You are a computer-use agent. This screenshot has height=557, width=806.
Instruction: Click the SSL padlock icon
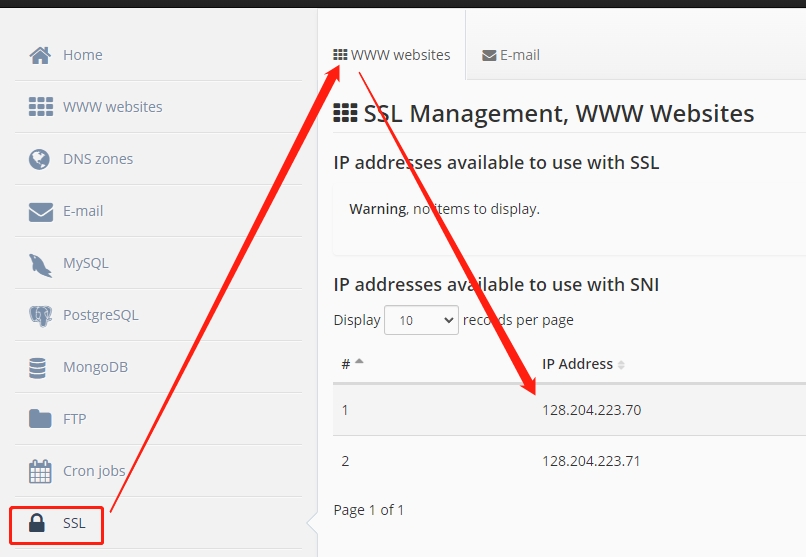coord(37,523)
